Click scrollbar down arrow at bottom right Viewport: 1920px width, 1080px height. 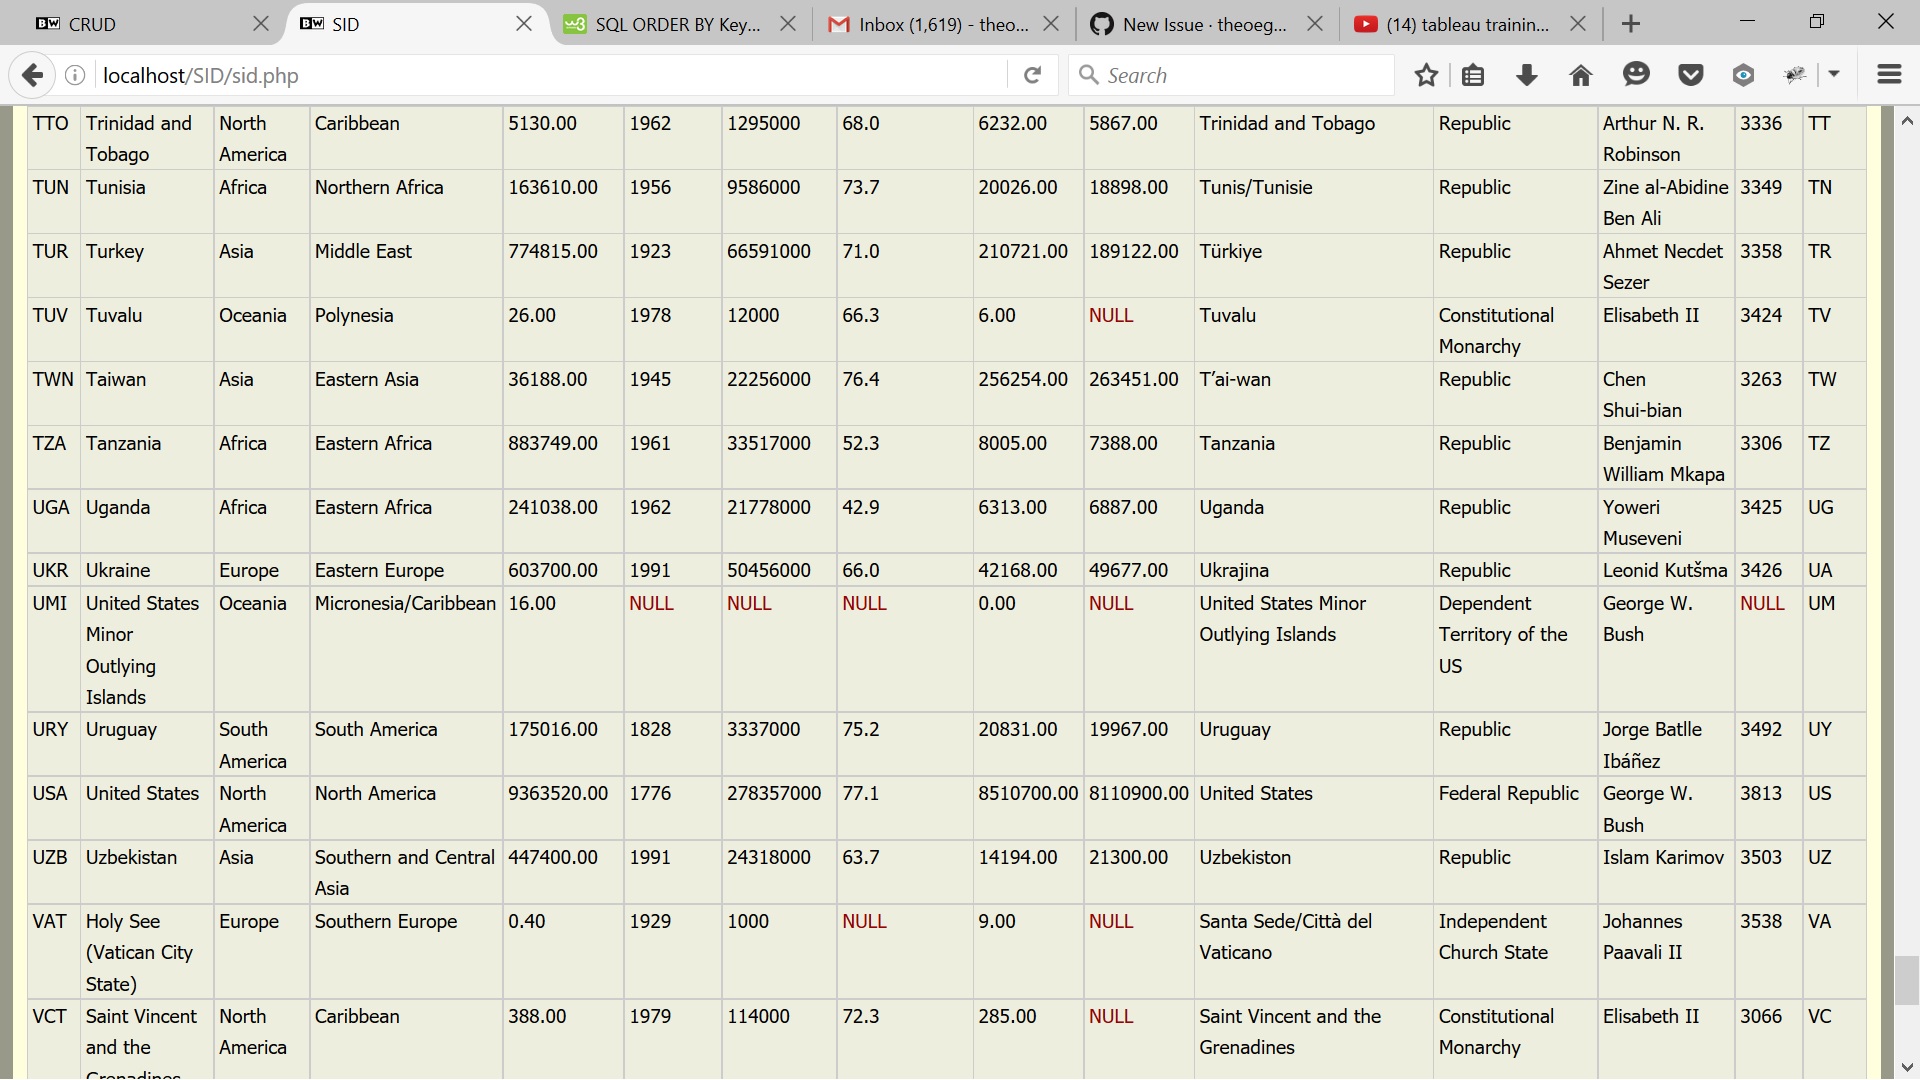click(x=1907, y=1067)
